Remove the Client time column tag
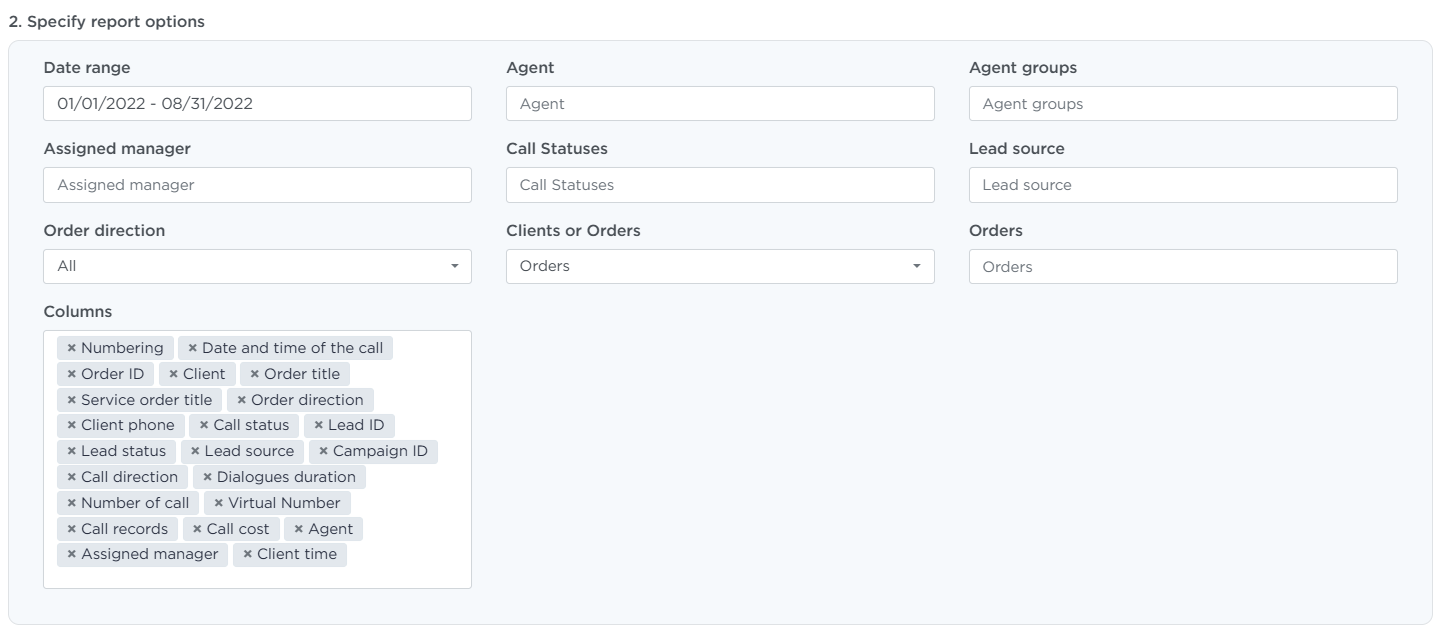The height and width of the screenshot is (630, 1440). coord(247,554)
